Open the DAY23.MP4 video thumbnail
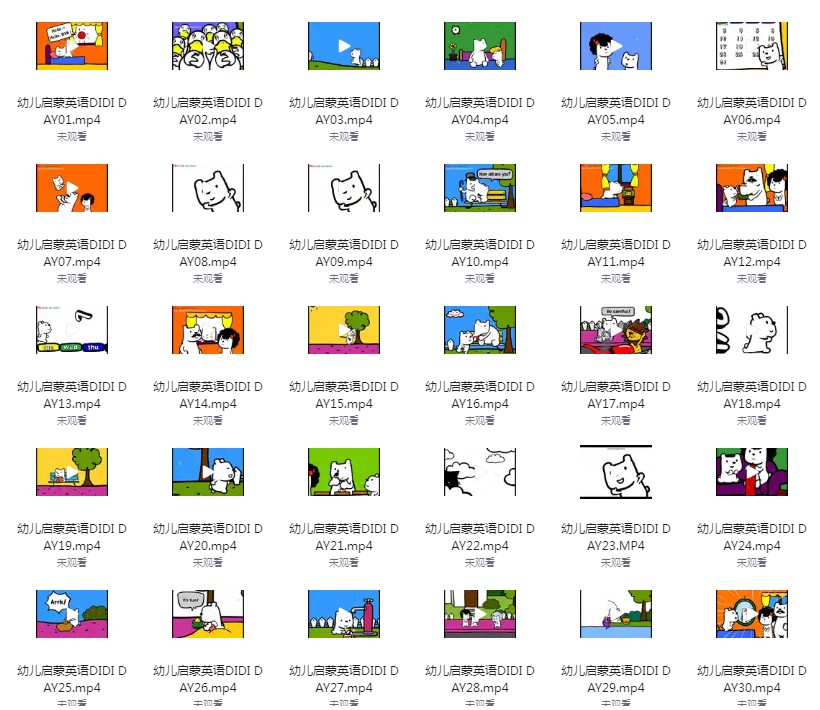The height and width of the screenshot is (710, 820). pos(616,472)
